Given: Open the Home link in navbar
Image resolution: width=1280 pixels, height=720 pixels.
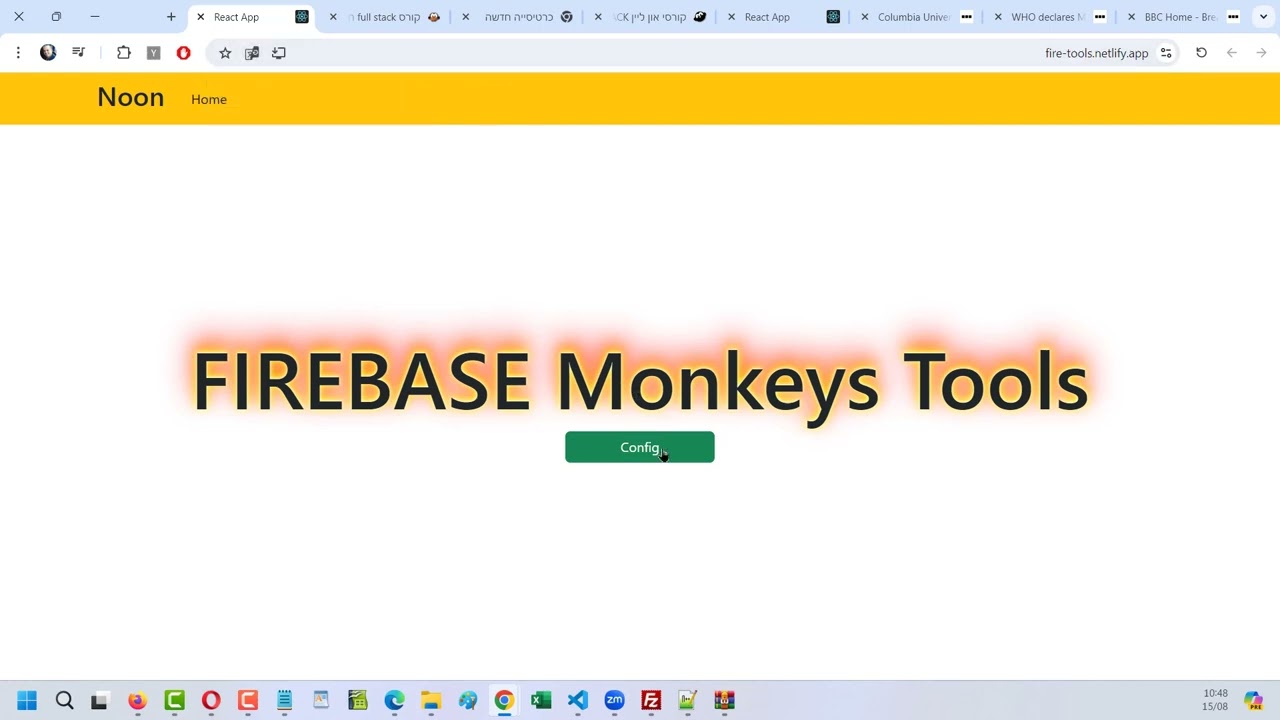Looking at the screenshot, I should pyautogui.click(x=209, y=99).
